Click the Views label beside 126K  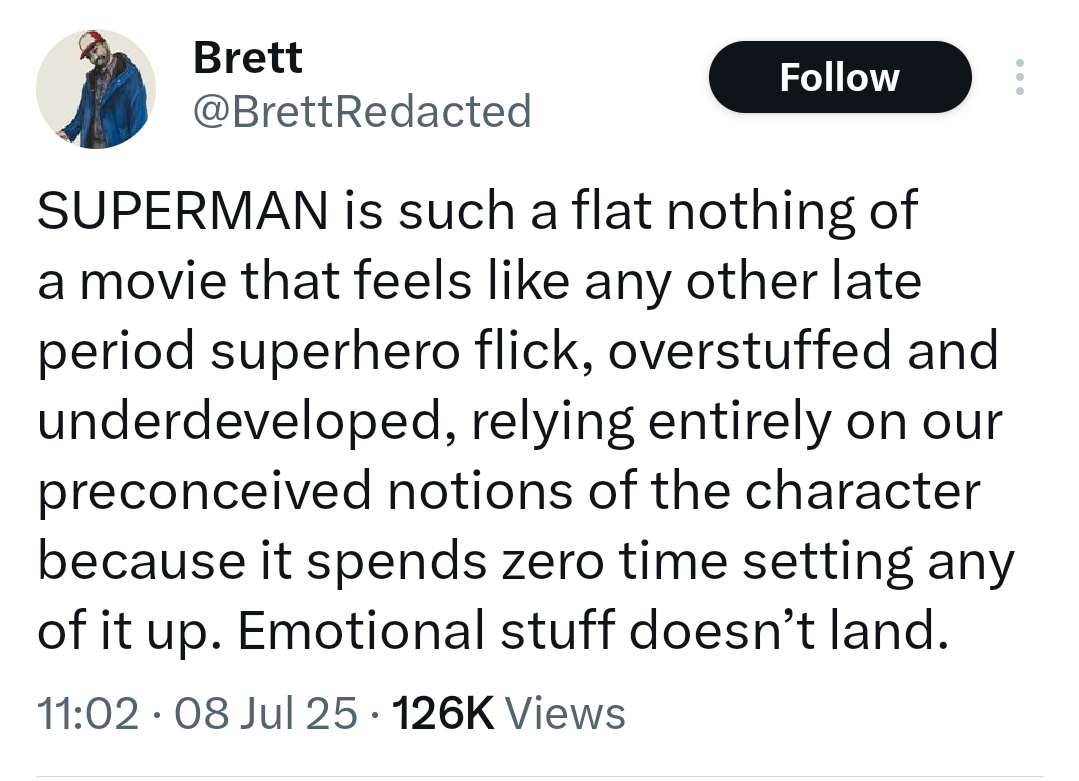565,713
